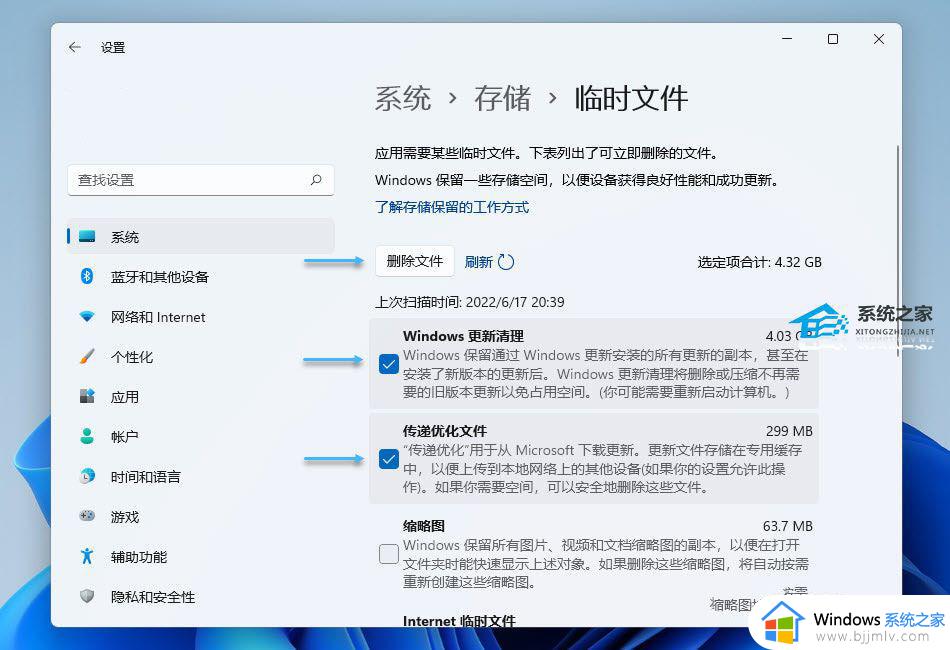
Task: Go to 存储 in the breadcrumb
Action: 502,98
